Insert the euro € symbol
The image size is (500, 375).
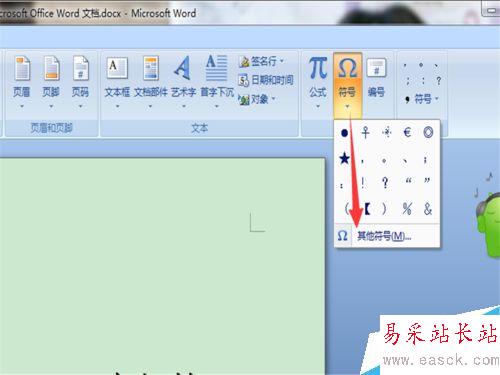[407, 133]
